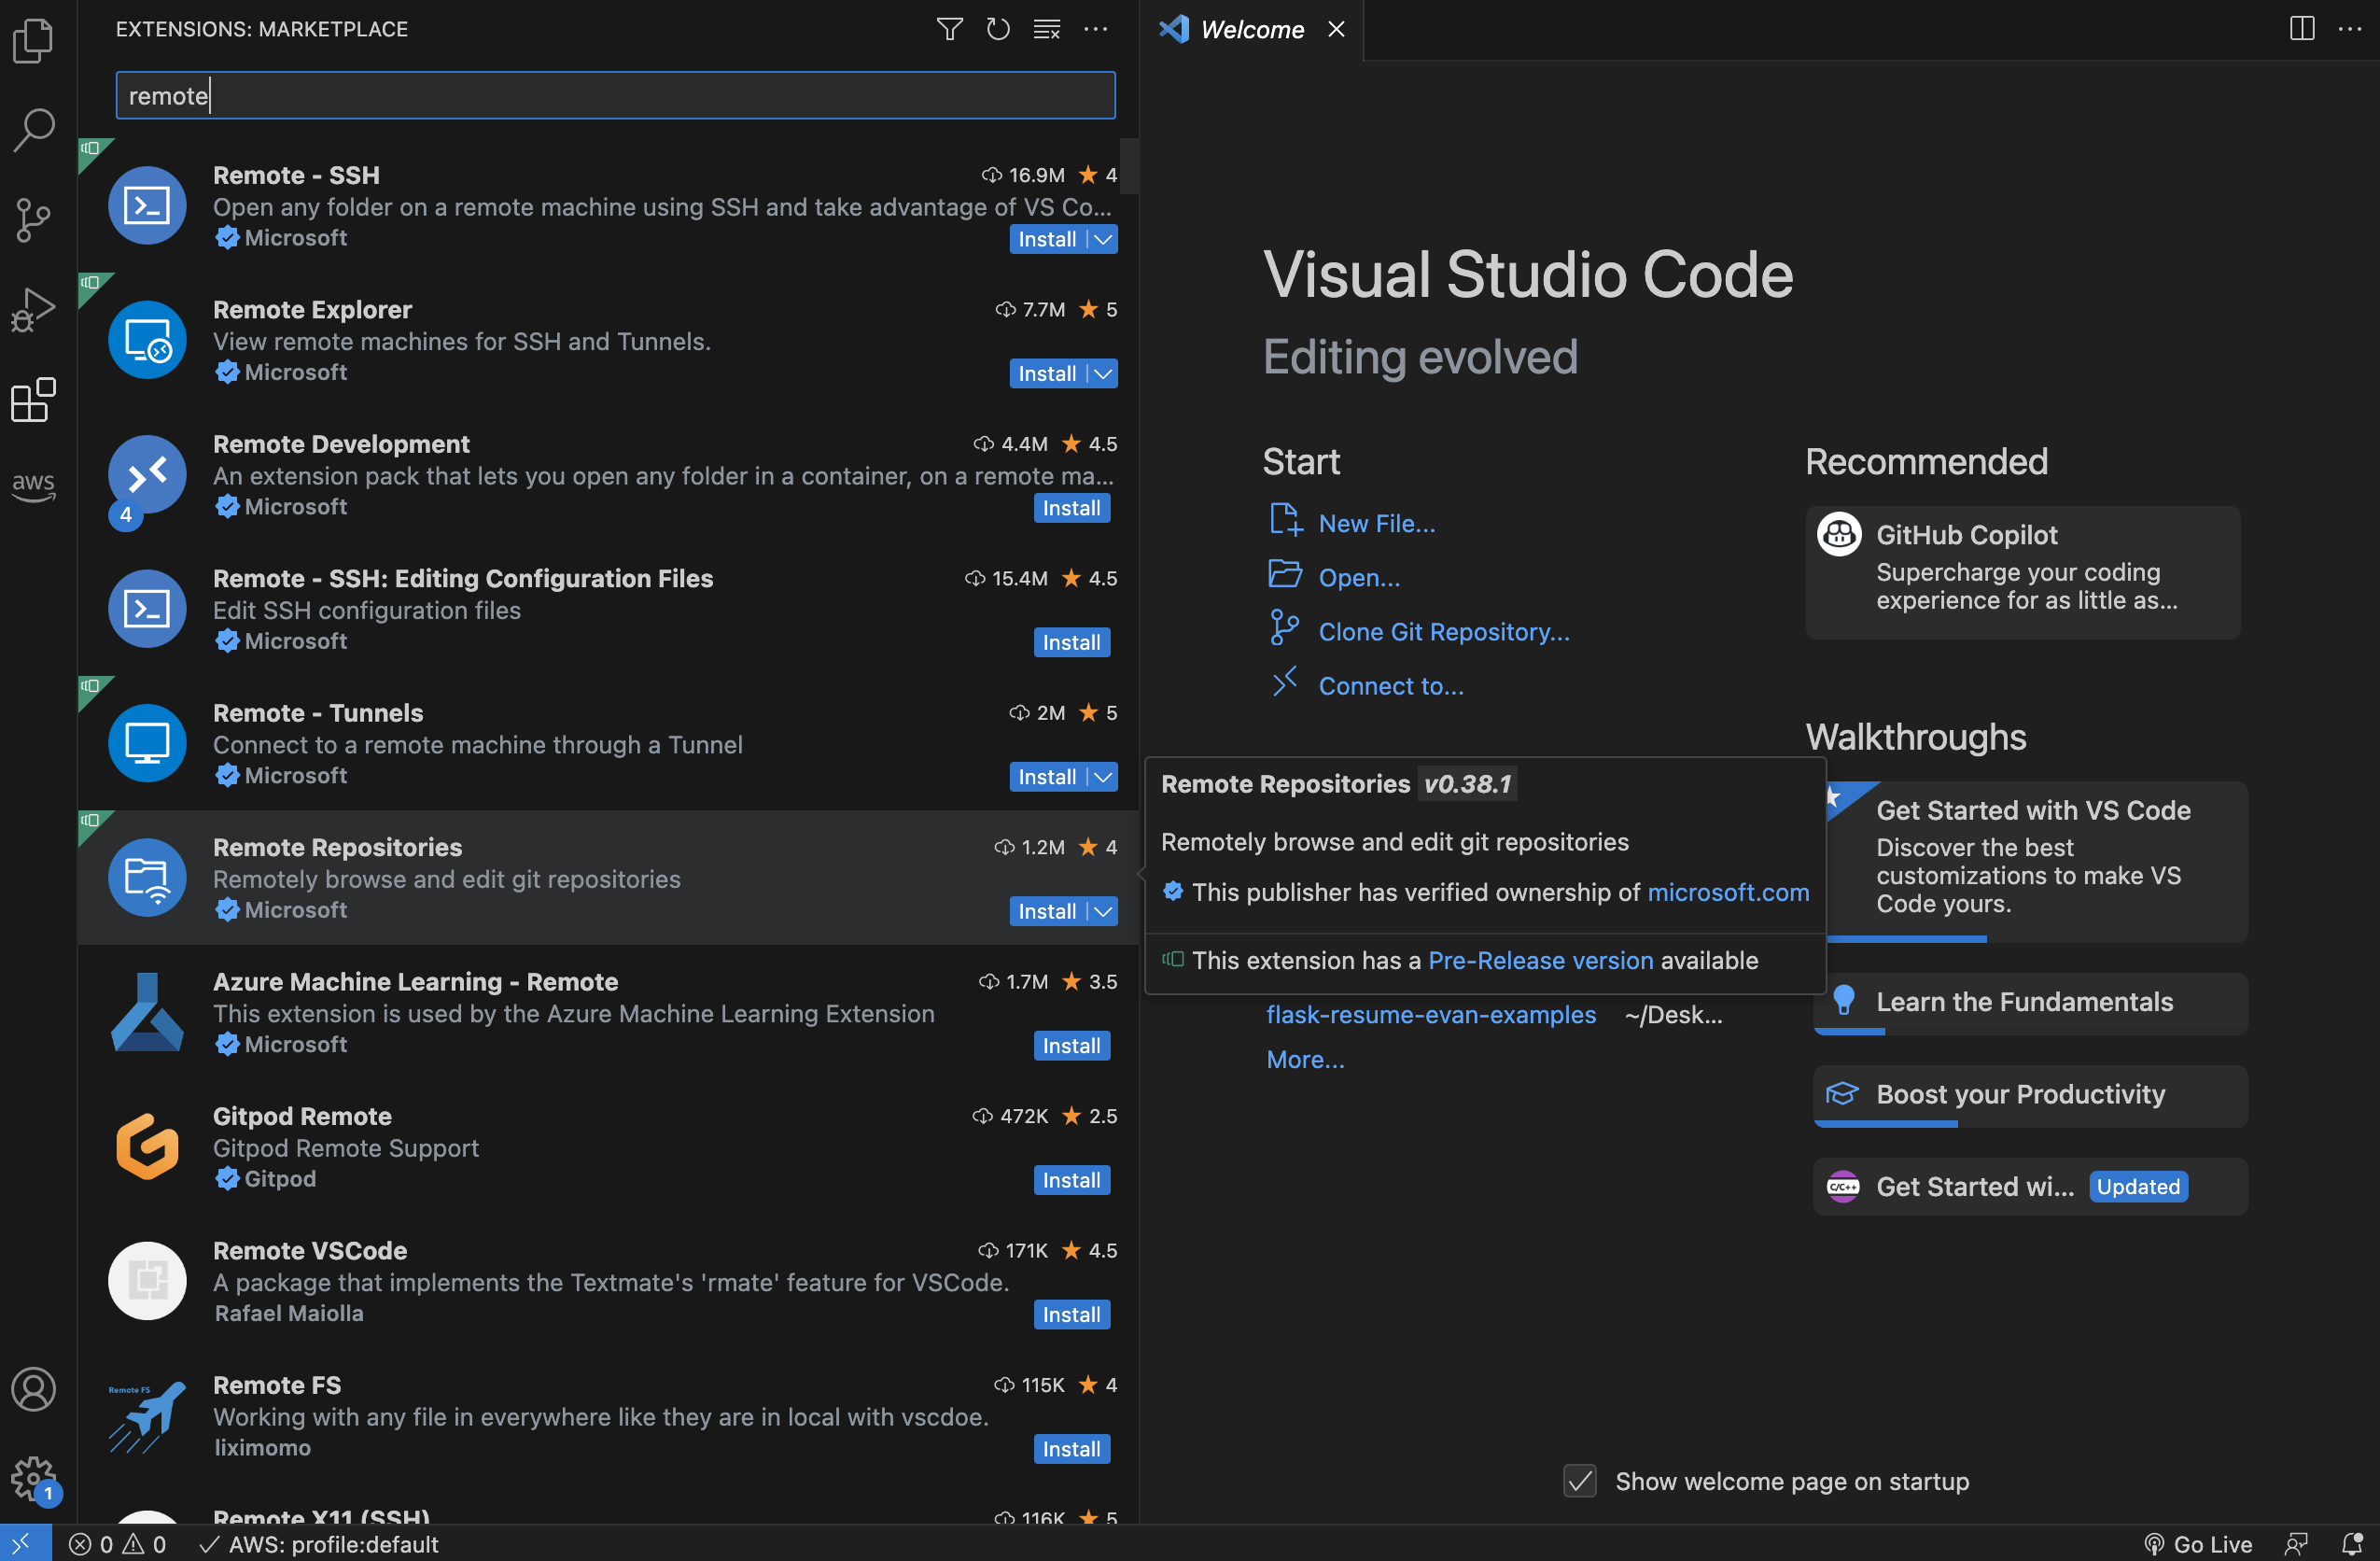Install the Remote VSCode extension
This screenshot has width=2380, height=1561.
1071,1315
